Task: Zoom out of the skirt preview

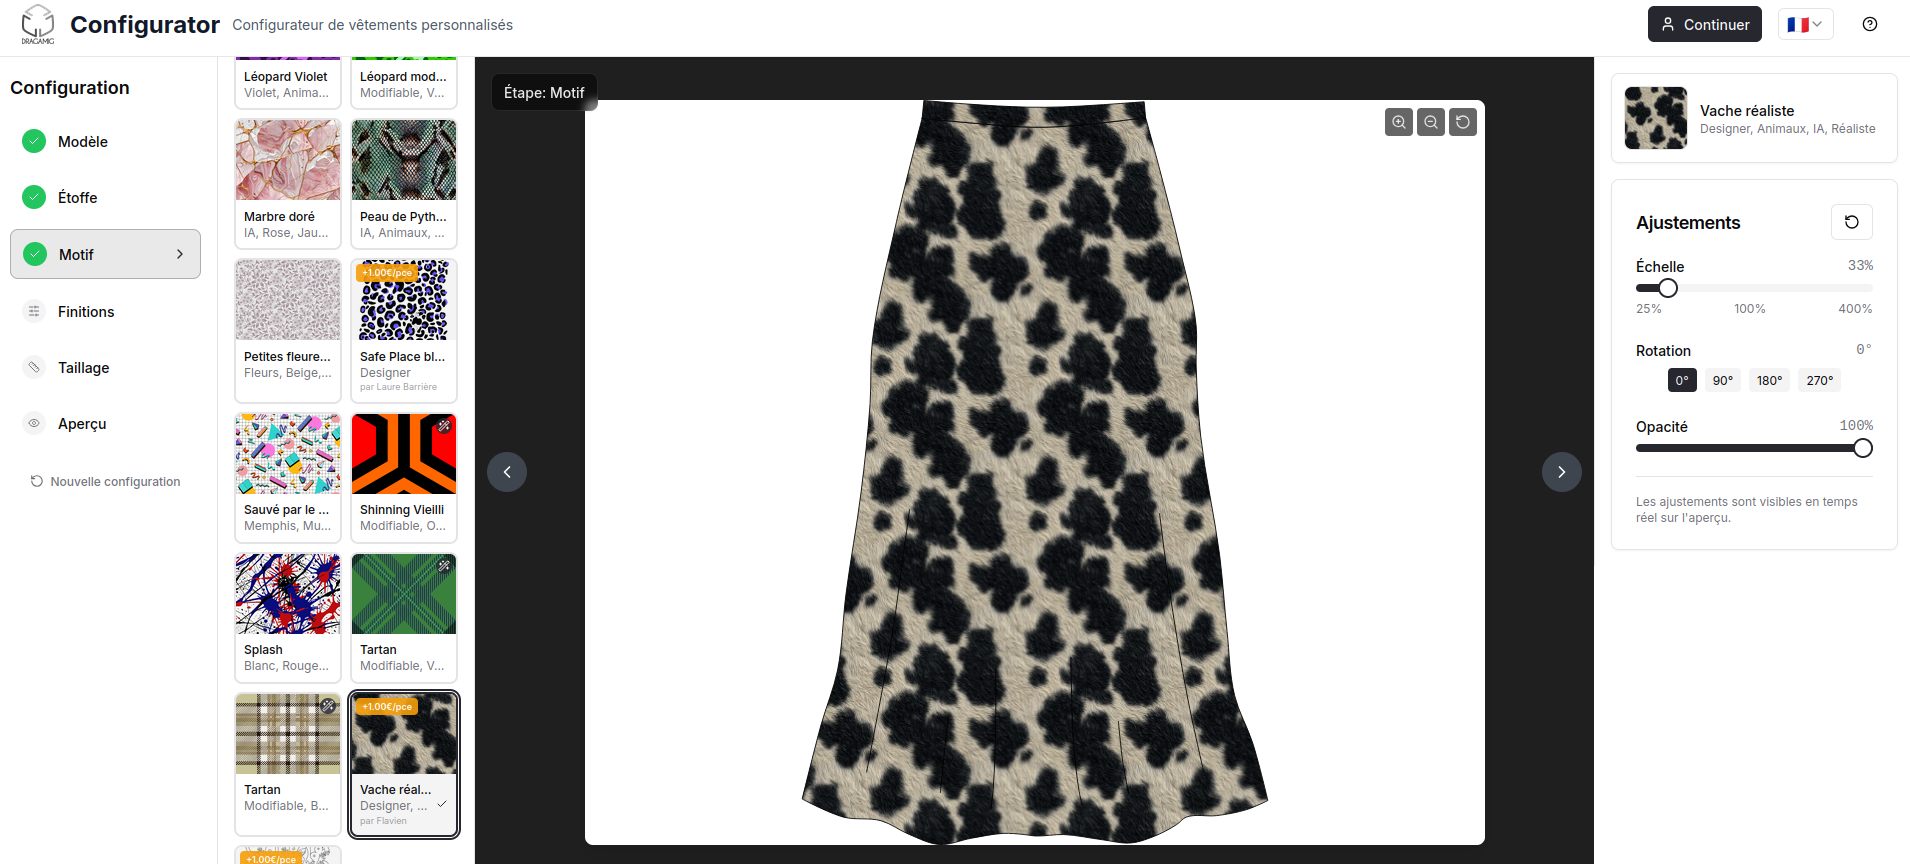Action: [x=1431, y=122]
